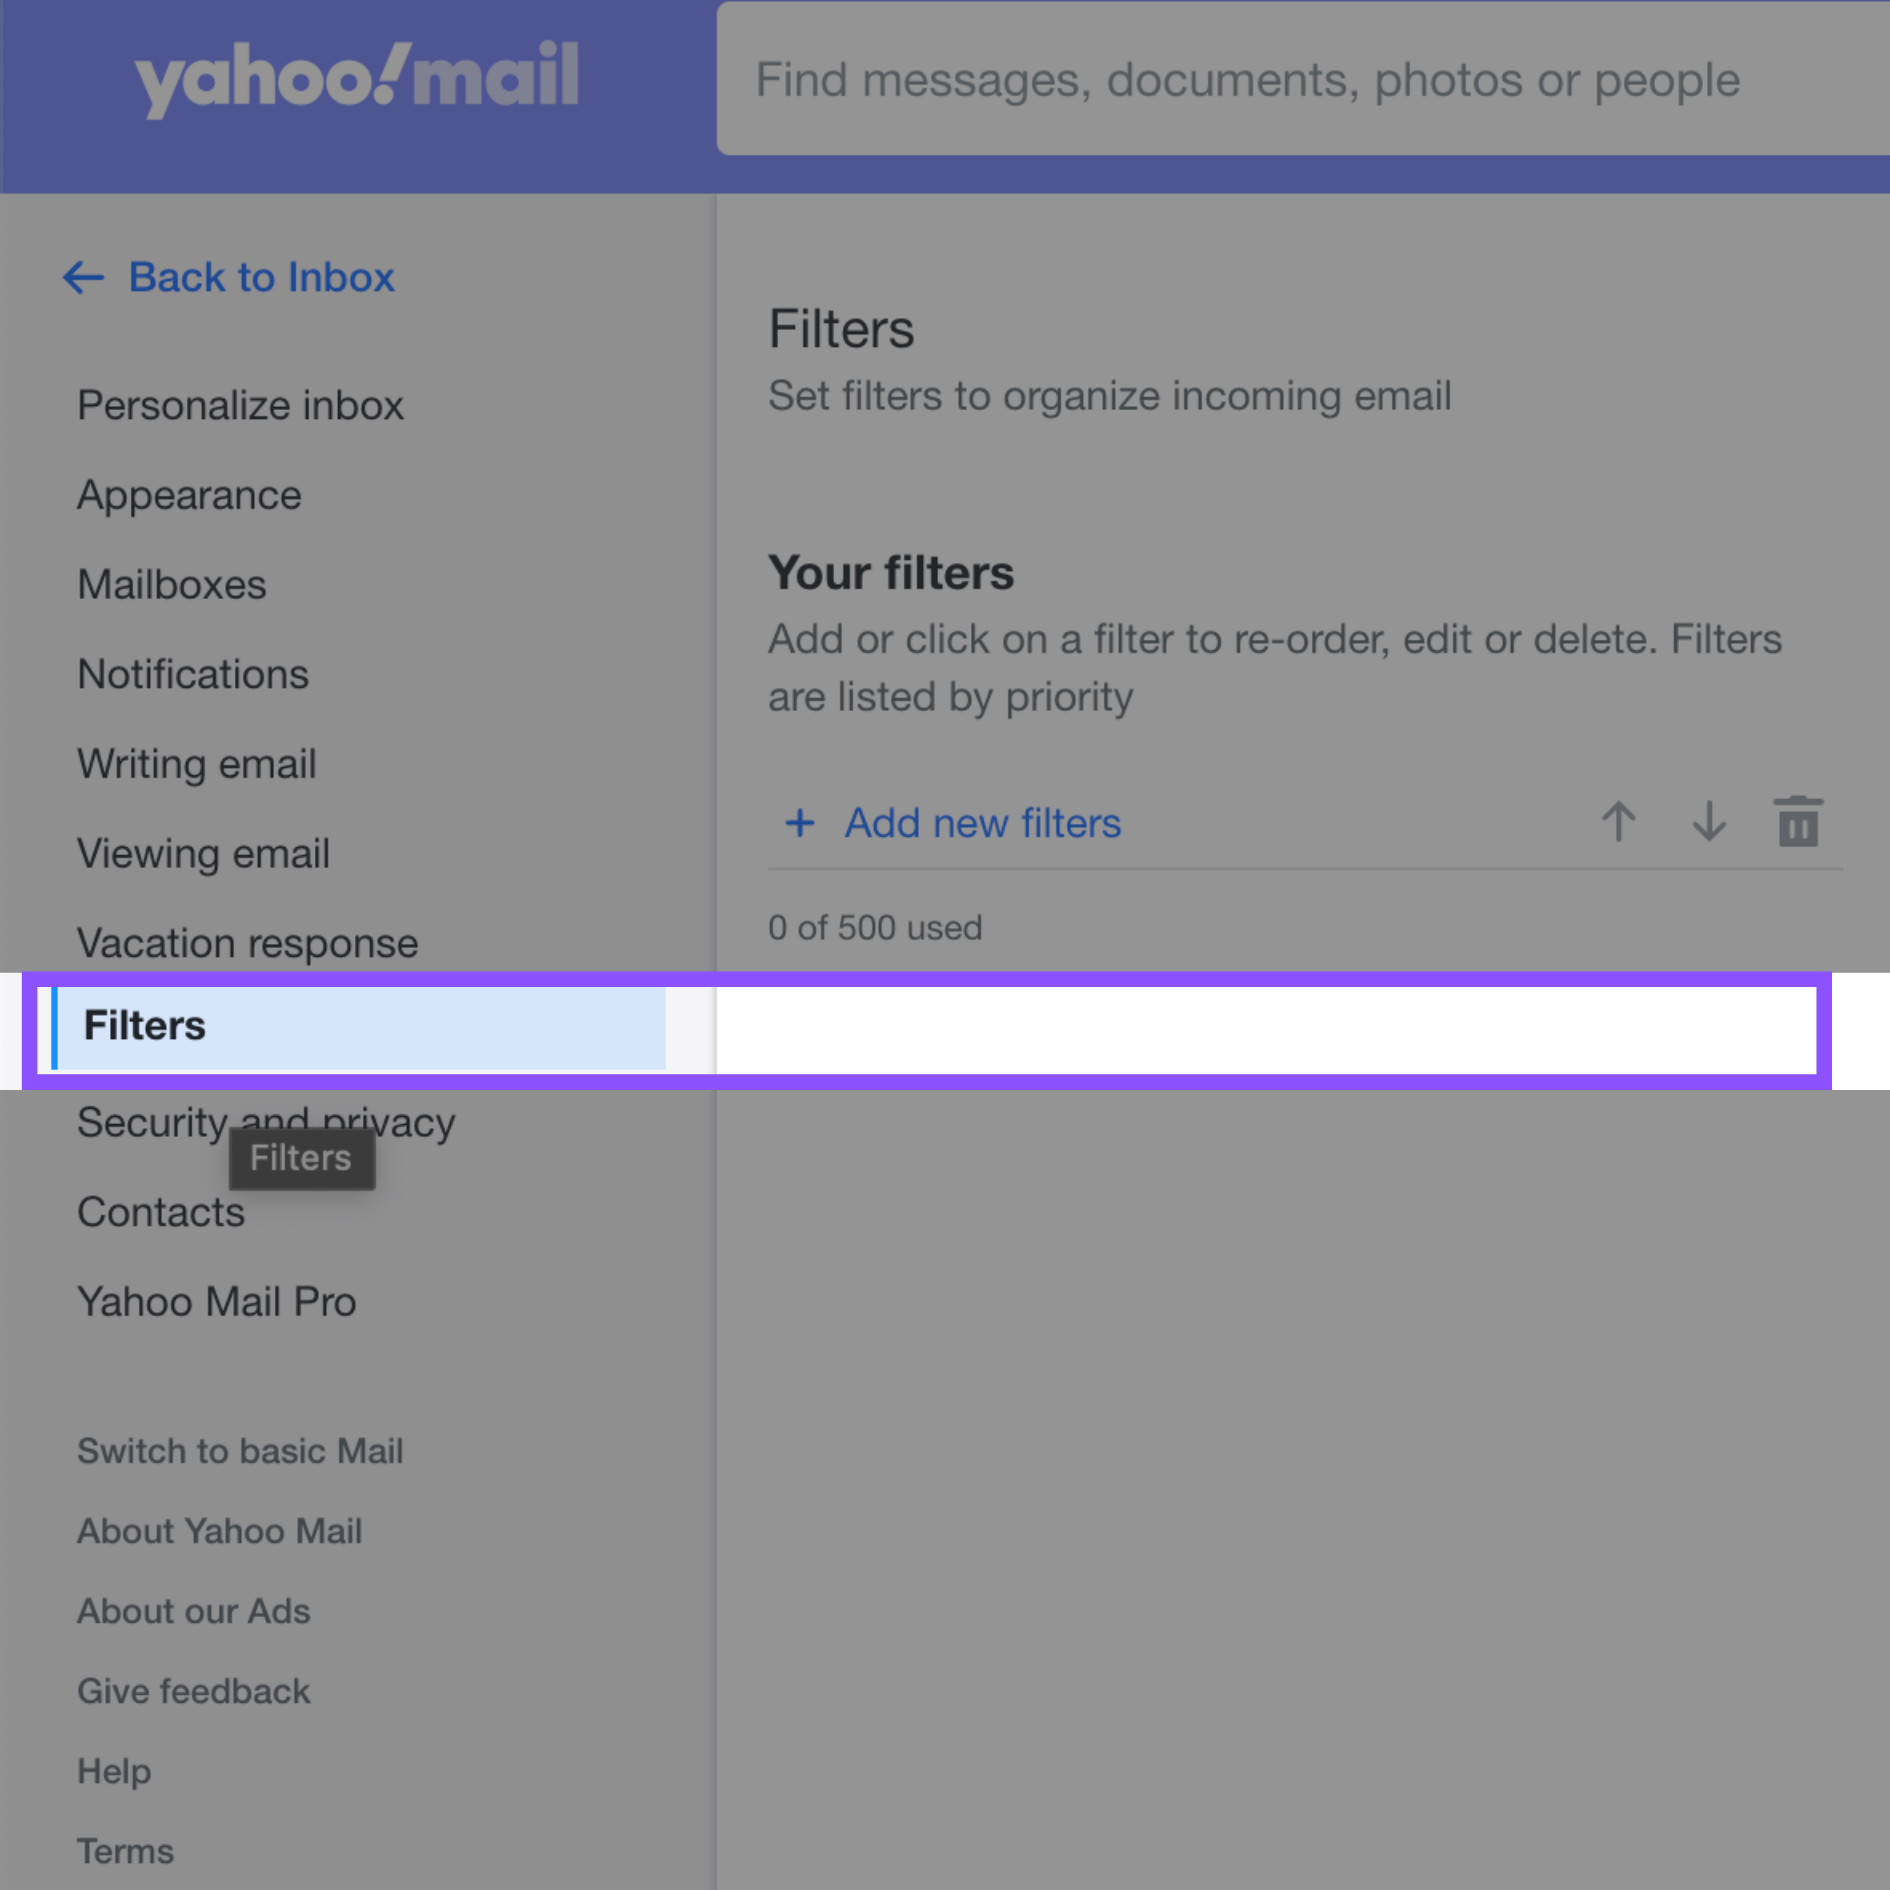Open Yahoo Mail Pro section
This screenshot has height=1890, width=1890.
click(x=217, y=1302)
